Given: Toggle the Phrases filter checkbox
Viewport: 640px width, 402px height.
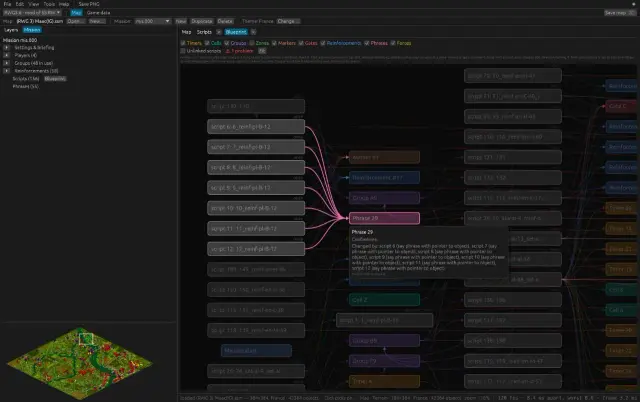Looking at the screenshot, I should 367,43.
